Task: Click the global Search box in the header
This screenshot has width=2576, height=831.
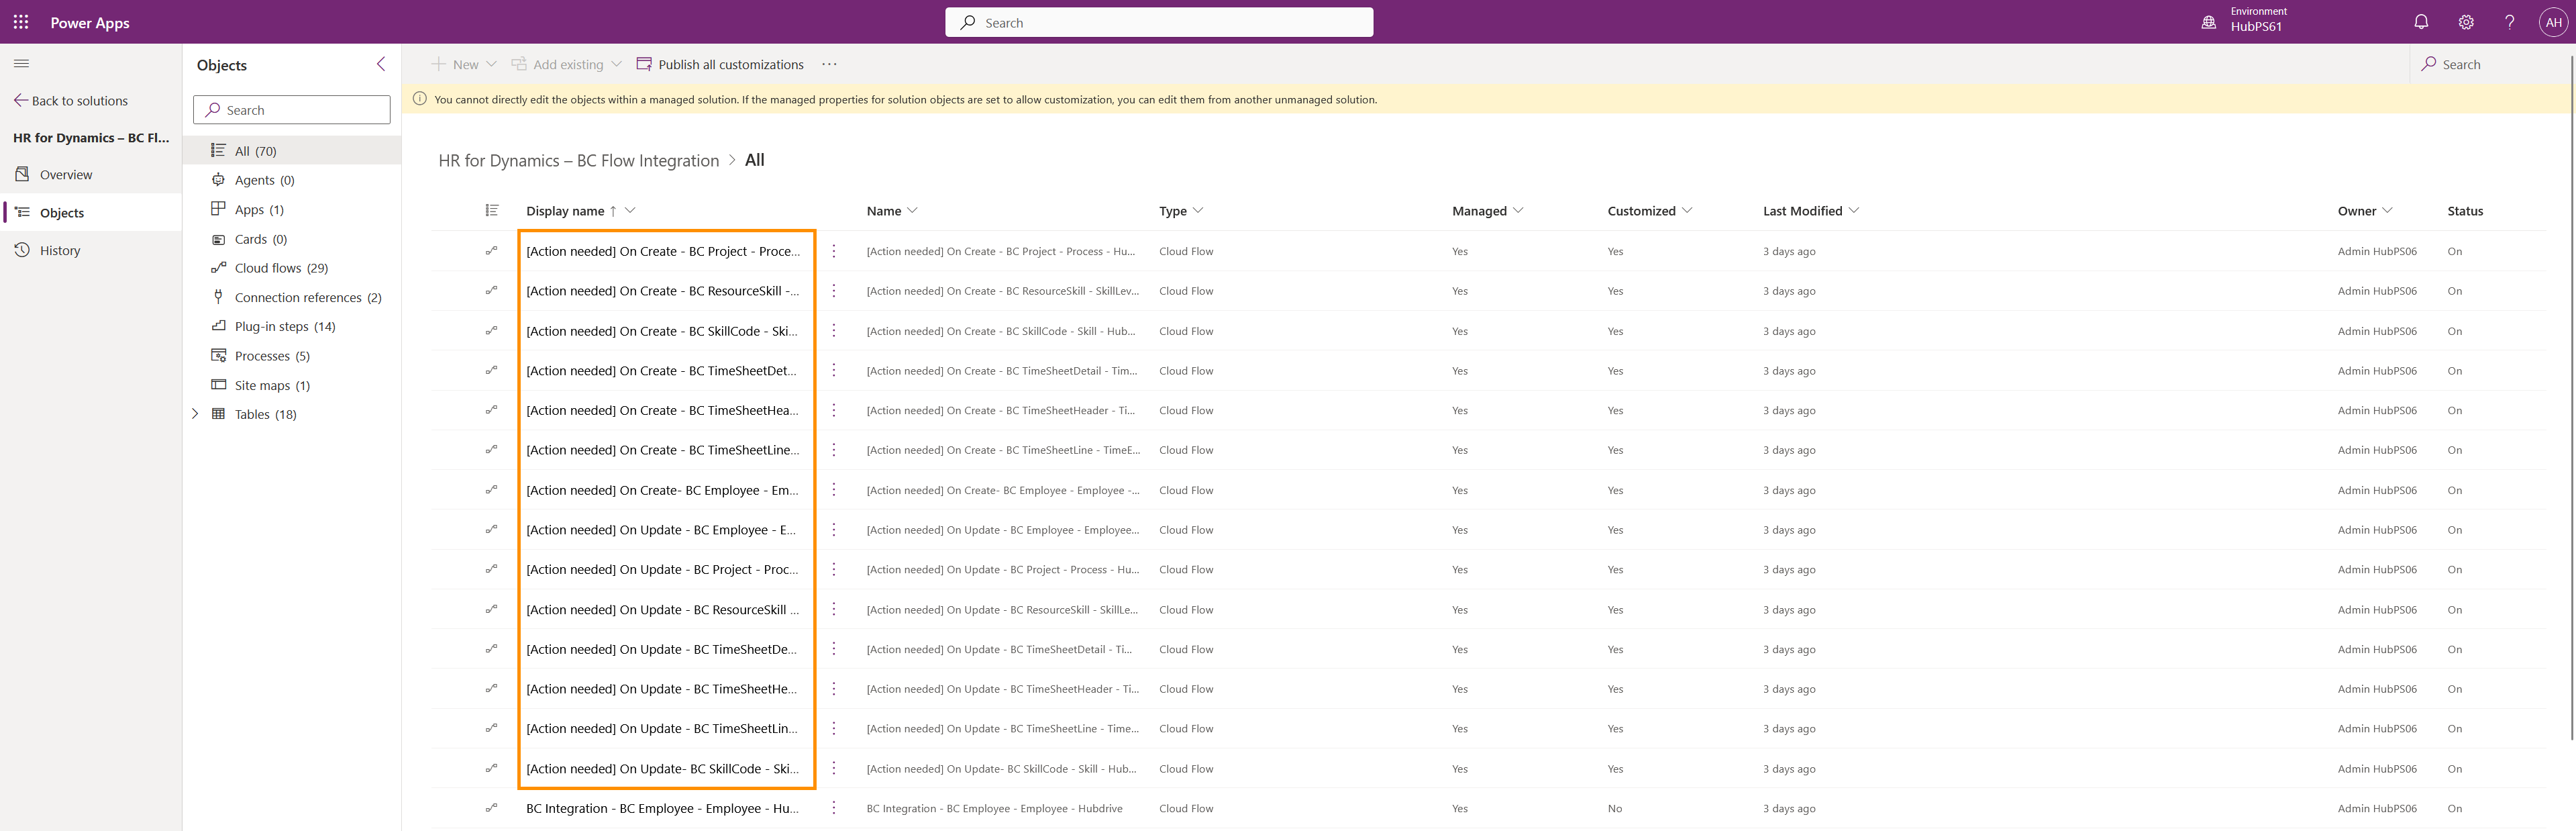Action: [x=1159, y=22]
